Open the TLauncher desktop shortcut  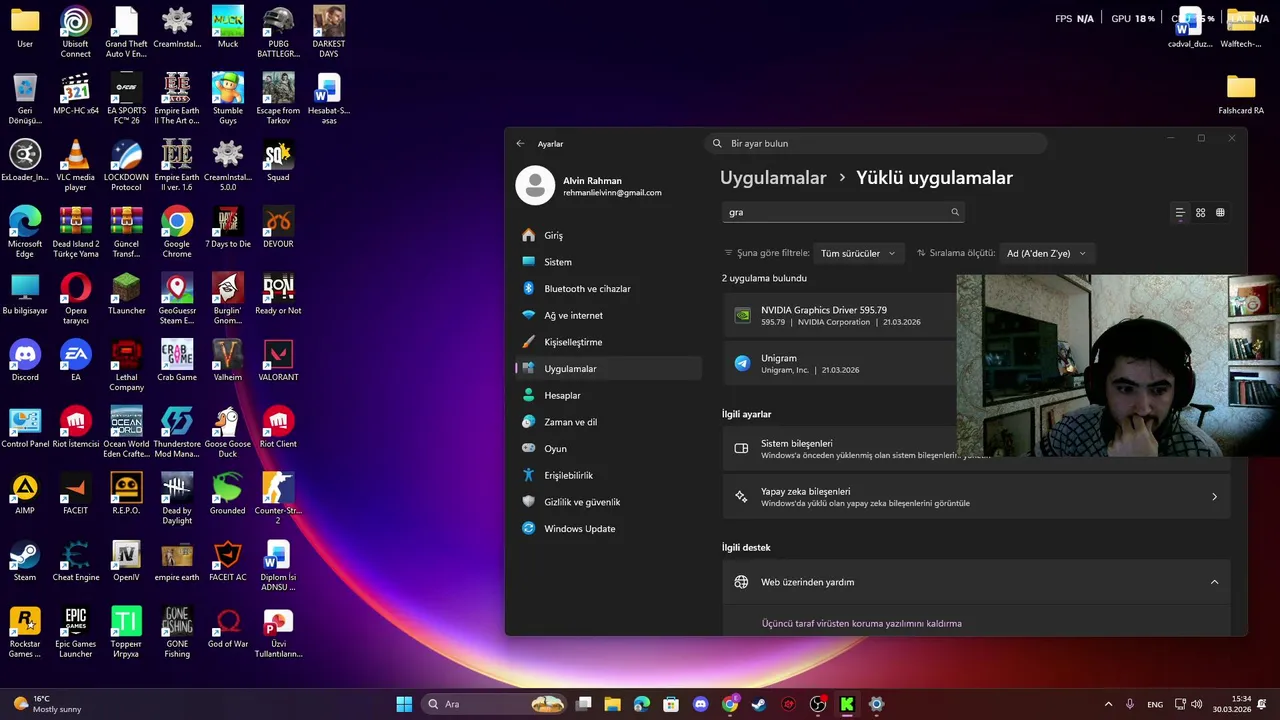click(127, 294)
